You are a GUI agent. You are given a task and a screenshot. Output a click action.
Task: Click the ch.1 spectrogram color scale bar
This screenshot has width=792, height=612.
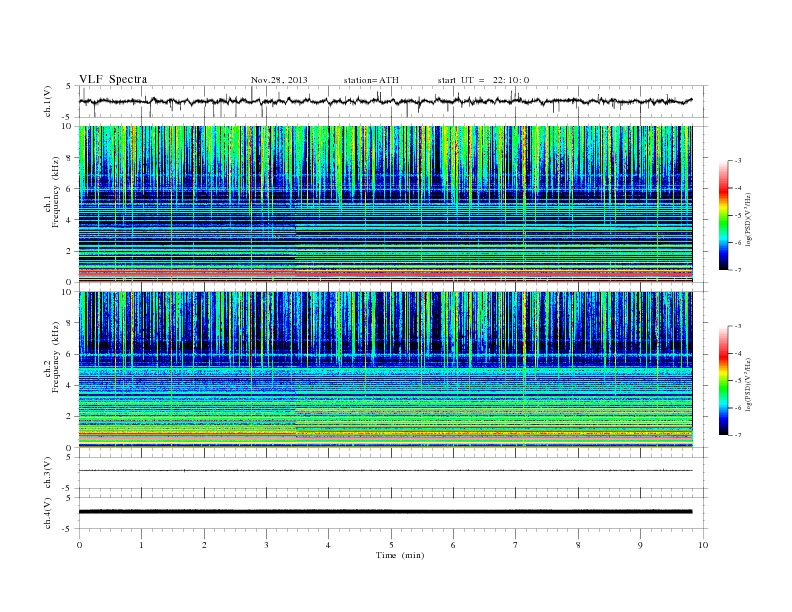(723, 215)
